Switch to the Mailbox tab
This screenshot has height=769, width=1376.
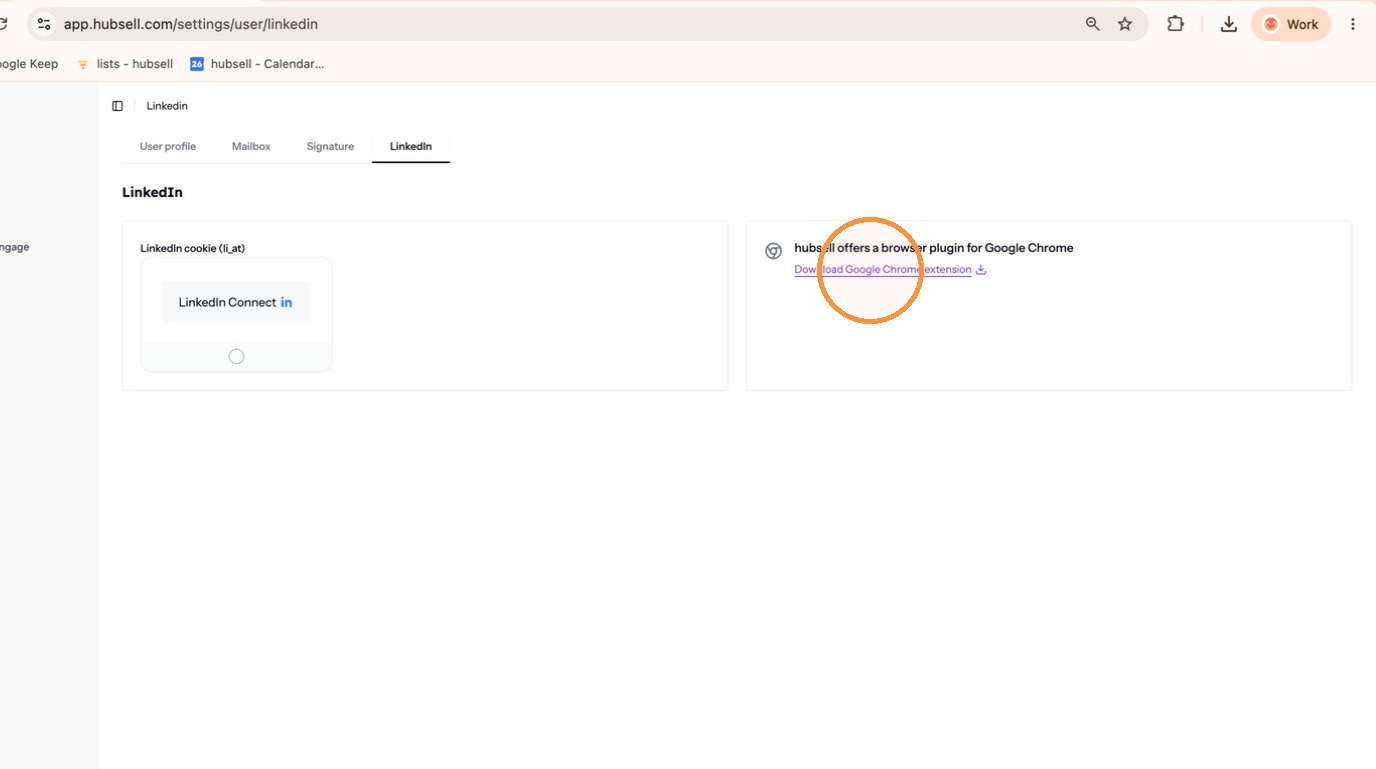pos(251,146)
